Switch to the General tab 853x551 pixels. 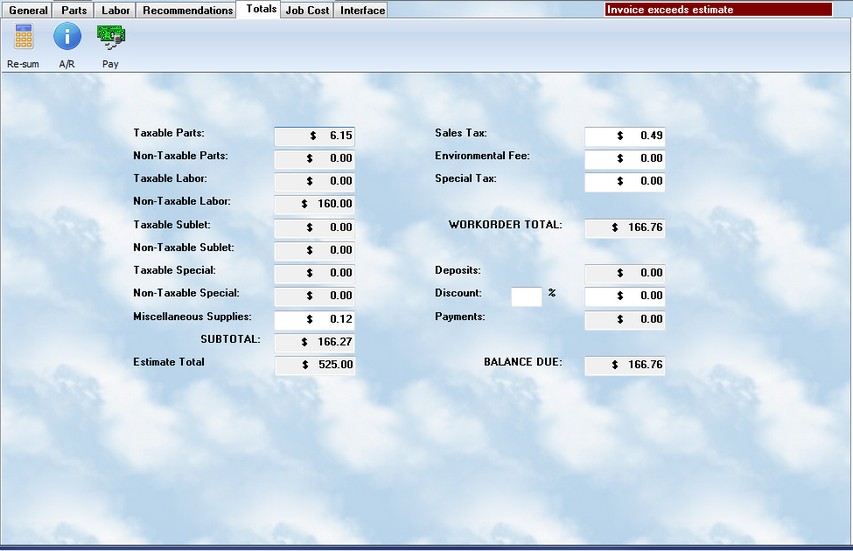tap(28, 10)
